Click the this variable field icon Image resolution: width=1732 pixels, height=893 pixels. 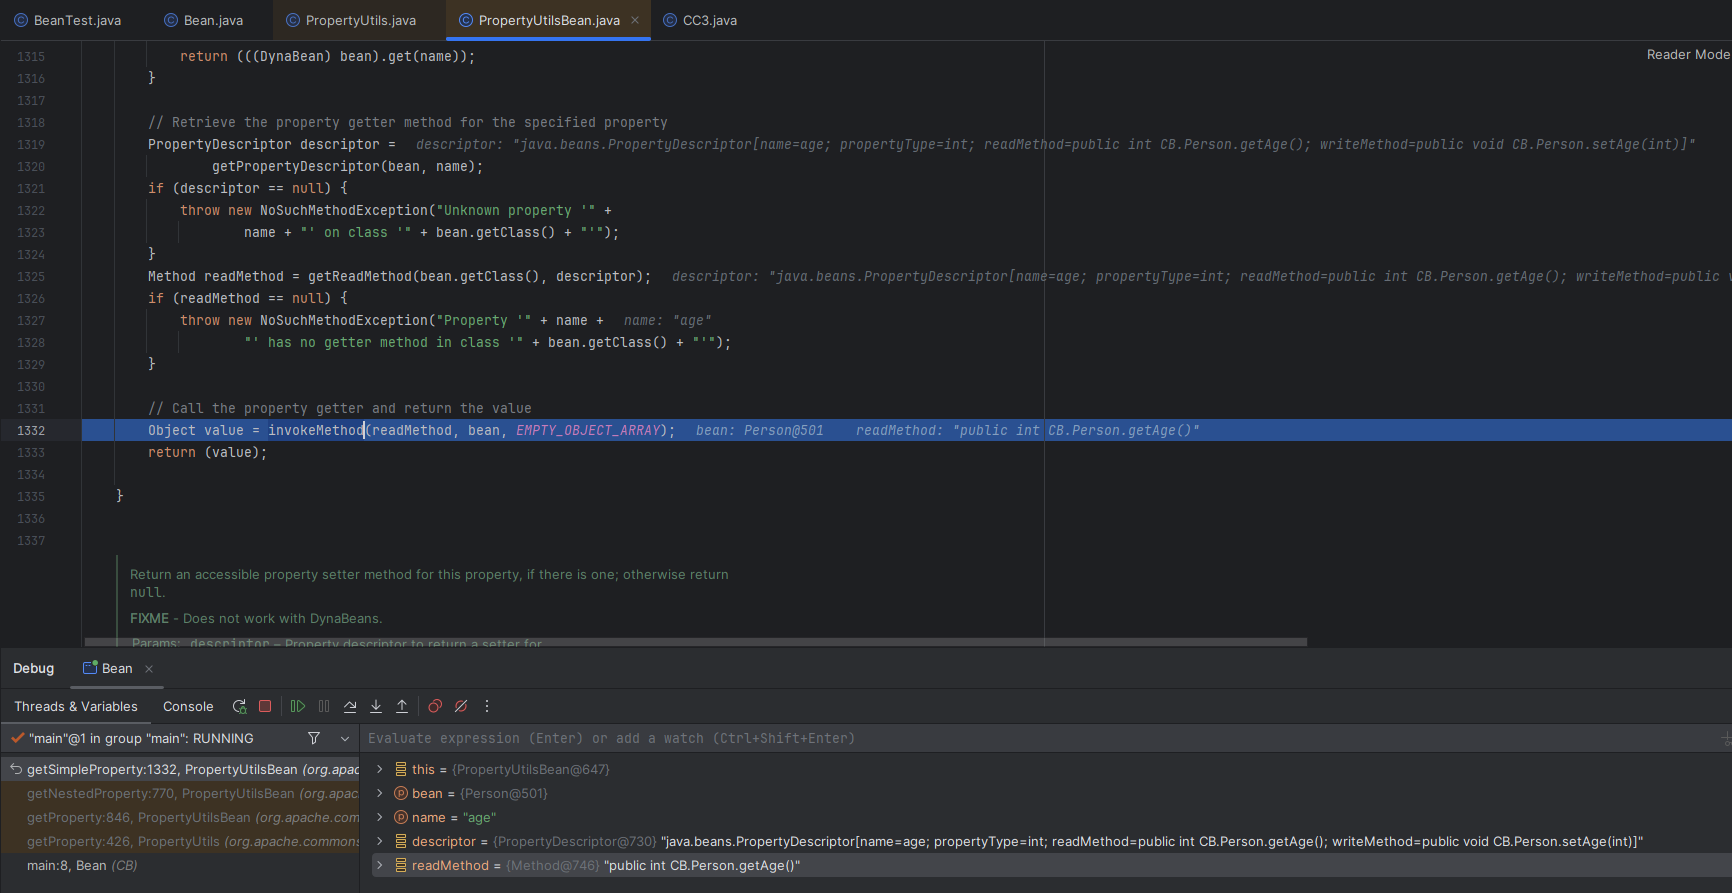pos(401,769)
